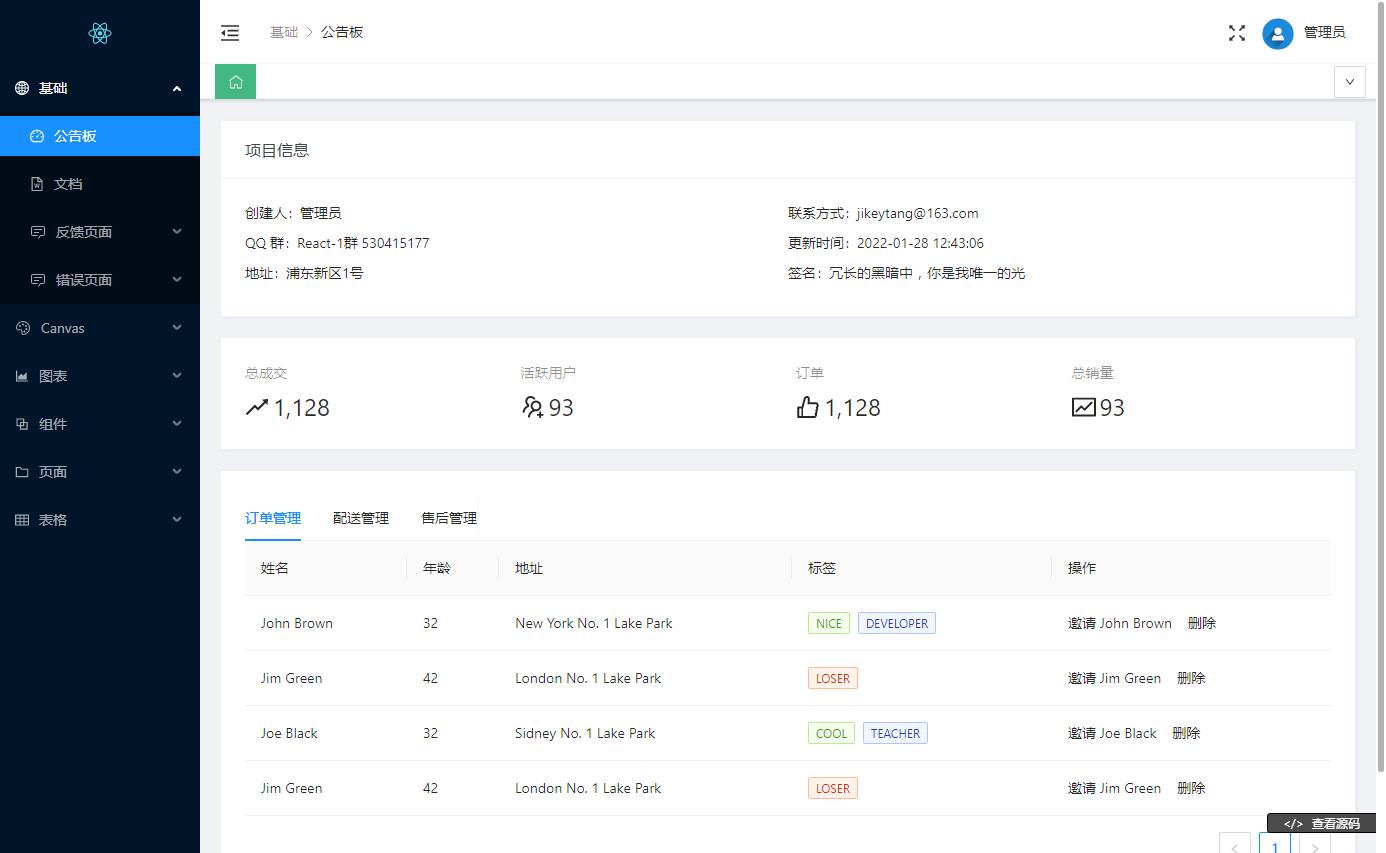Expand the 组件 menu arrow
The image size is (1386, 853).
[x=177, y=424]
